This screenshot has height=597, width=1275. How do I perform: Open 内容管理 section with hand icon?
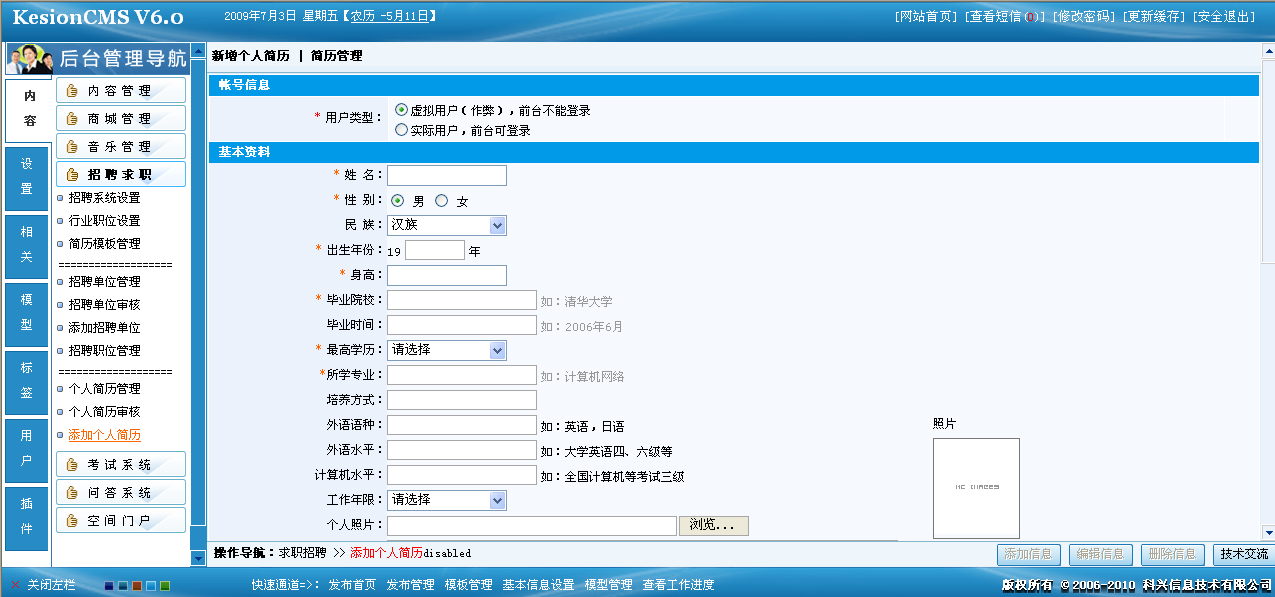coord(120,91)
